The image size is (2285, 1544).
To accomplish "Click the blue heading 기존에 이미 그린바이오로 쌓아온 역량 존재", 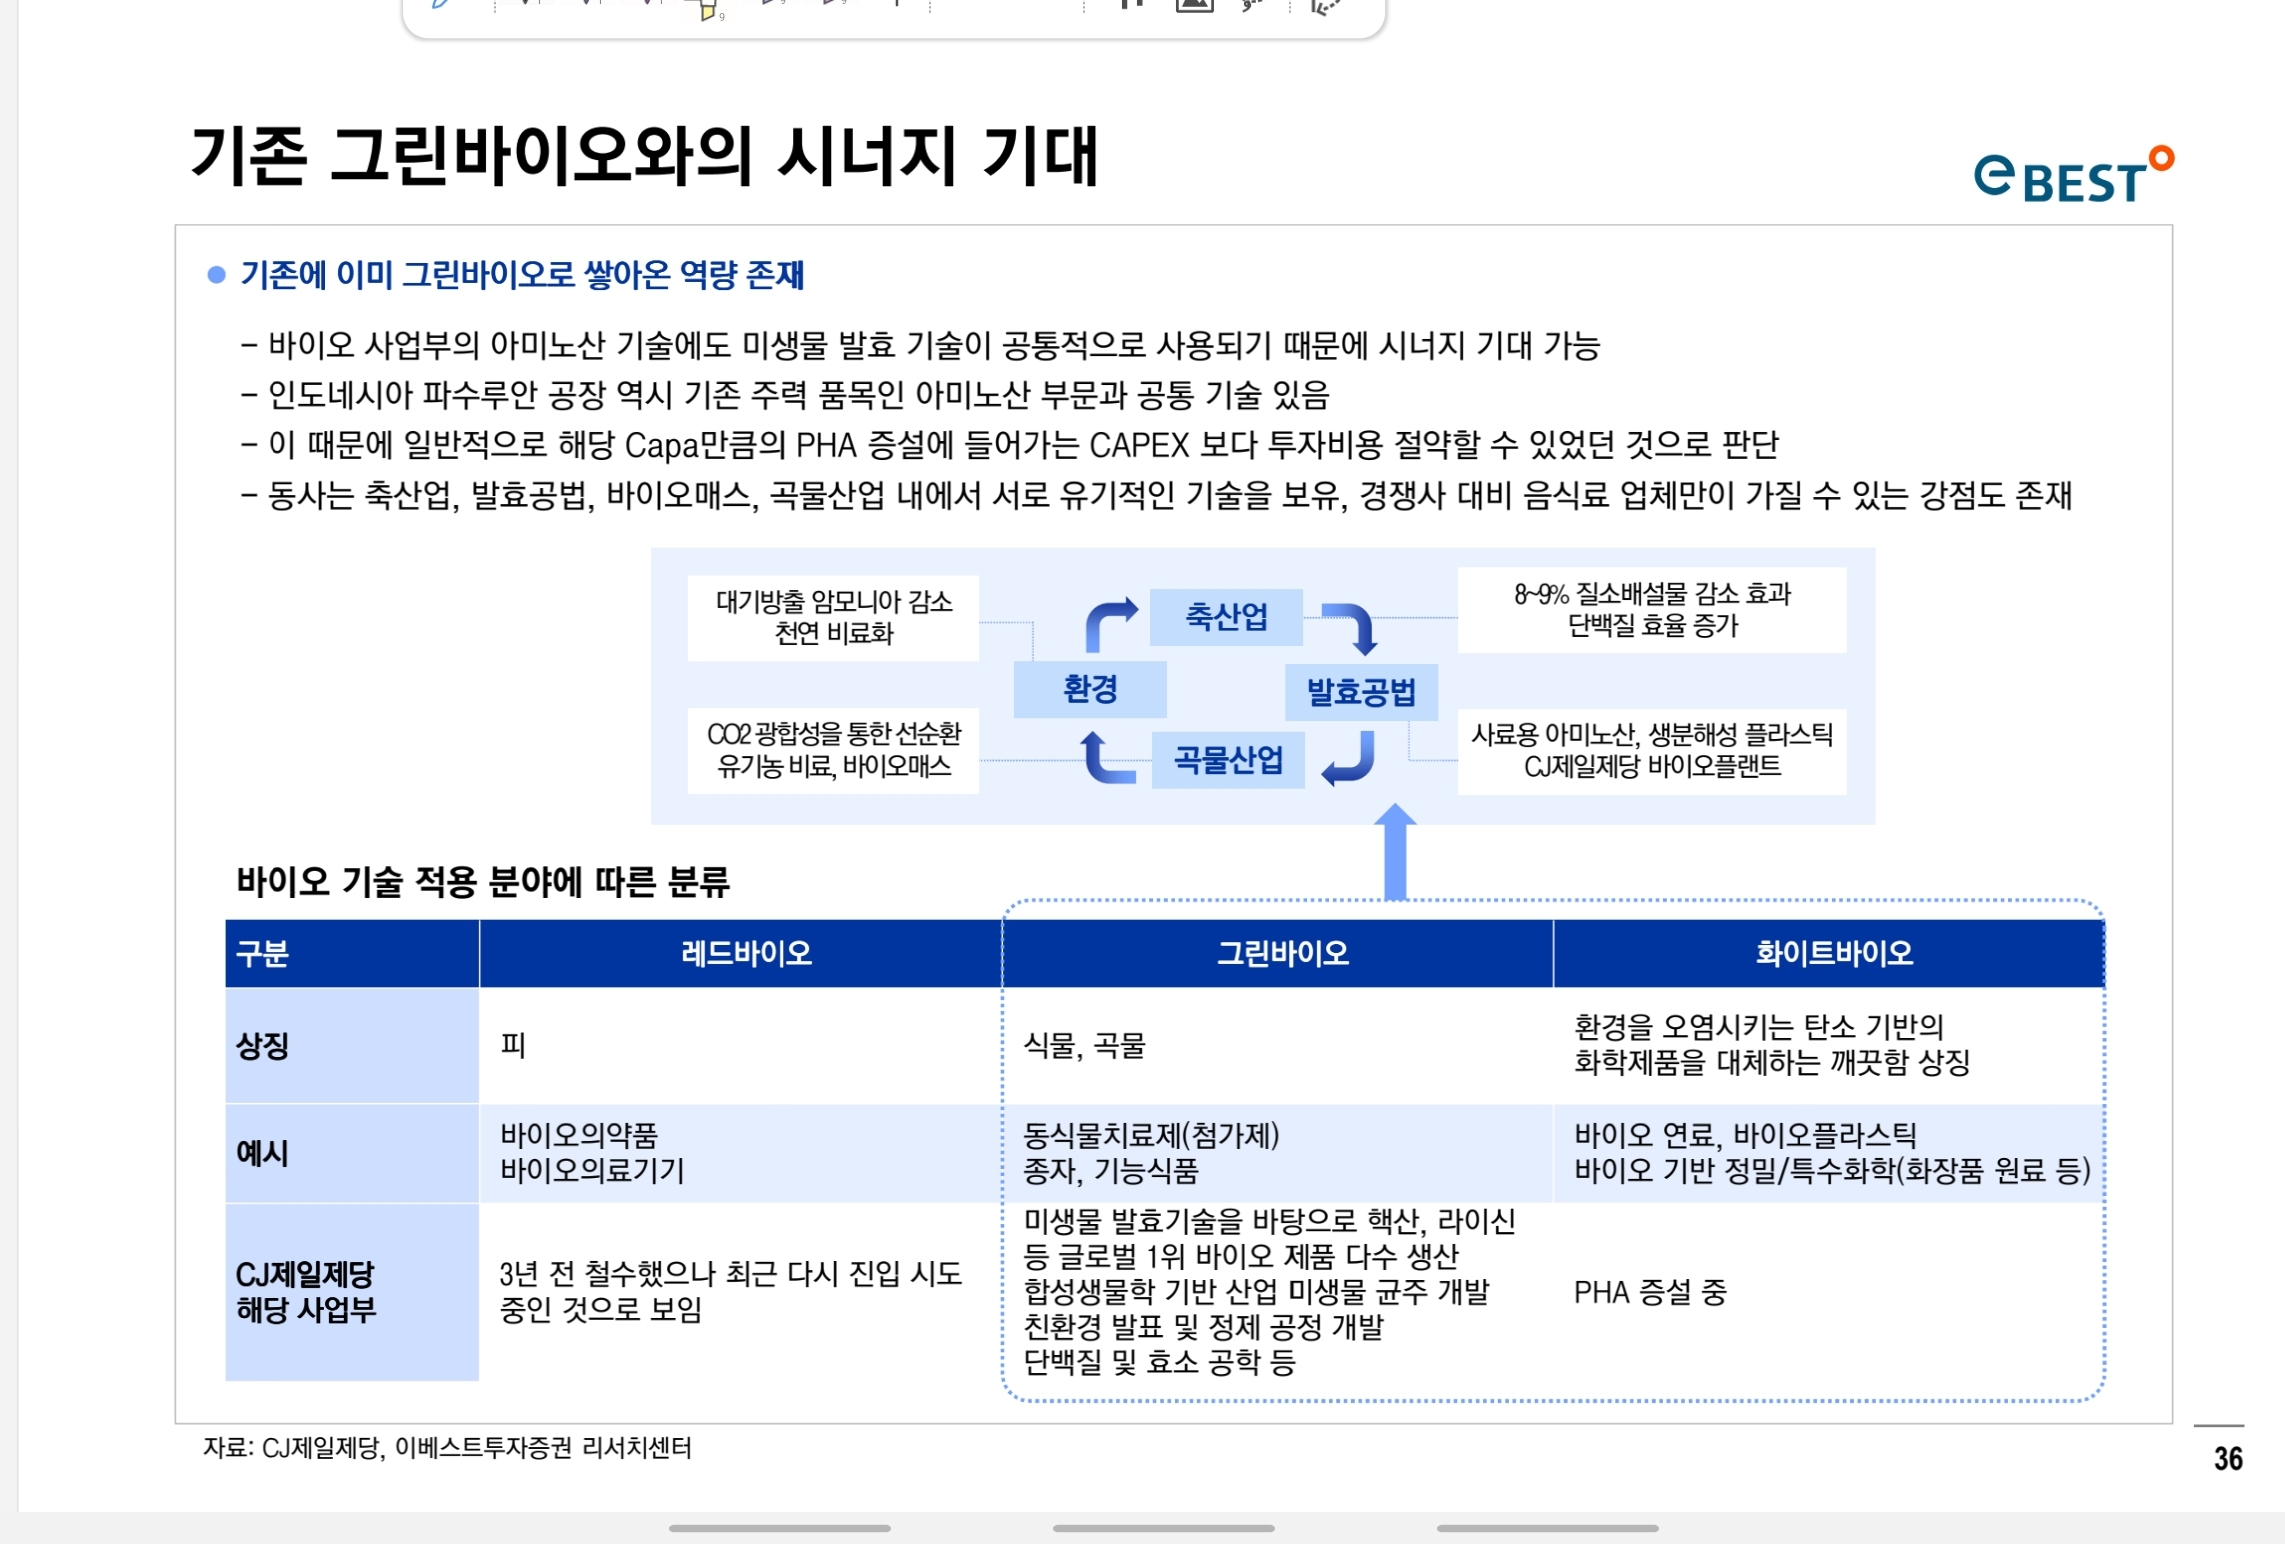I will click(522, 275).
